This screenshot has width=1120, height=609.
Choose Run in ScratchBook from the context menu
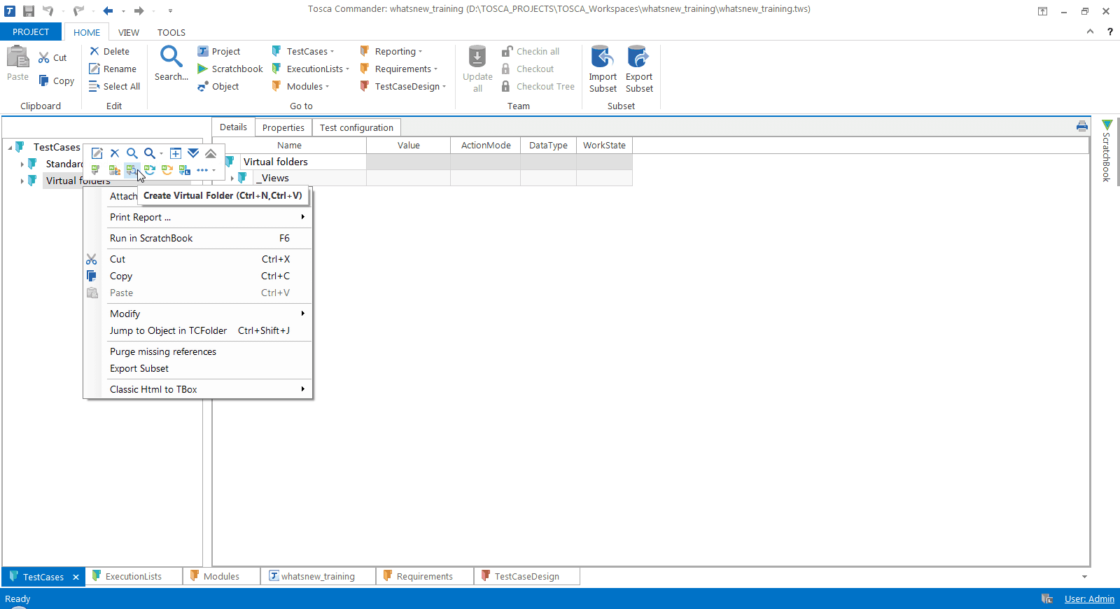pos(199,238)
